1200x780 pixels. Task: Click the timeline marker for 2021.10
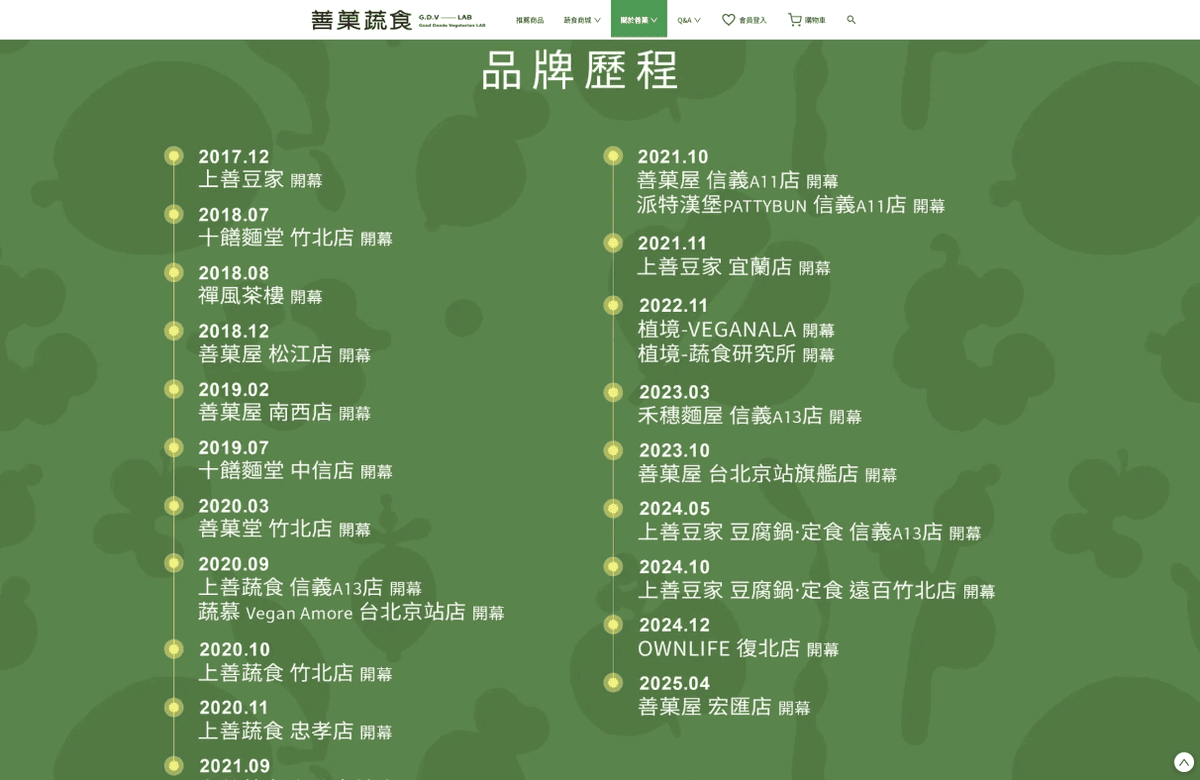pos(612,156)
